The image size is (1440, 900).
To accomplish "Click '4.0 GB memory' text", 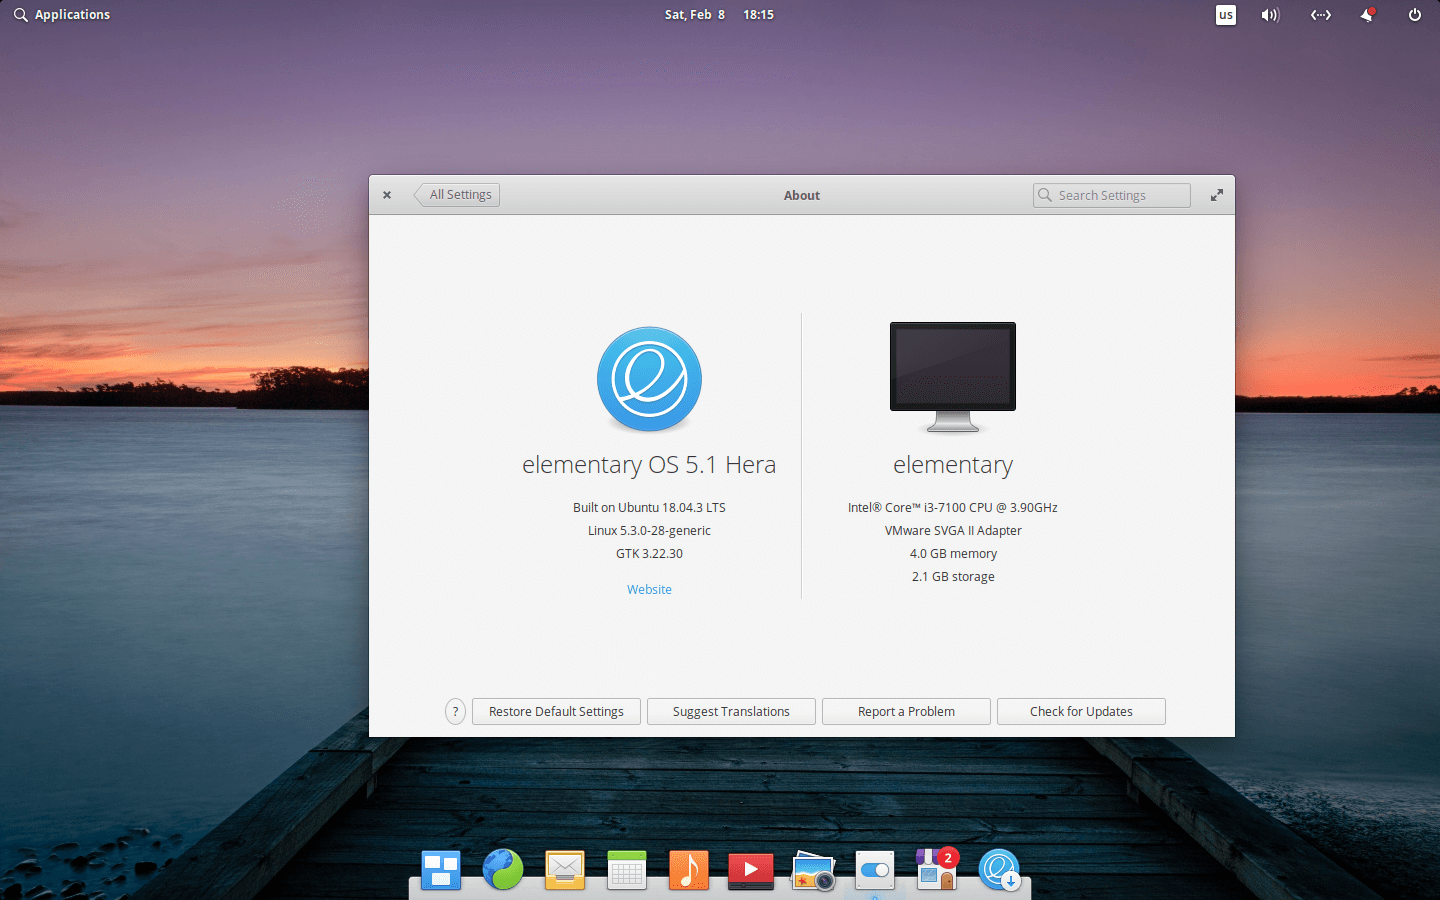I will point(953,553).
